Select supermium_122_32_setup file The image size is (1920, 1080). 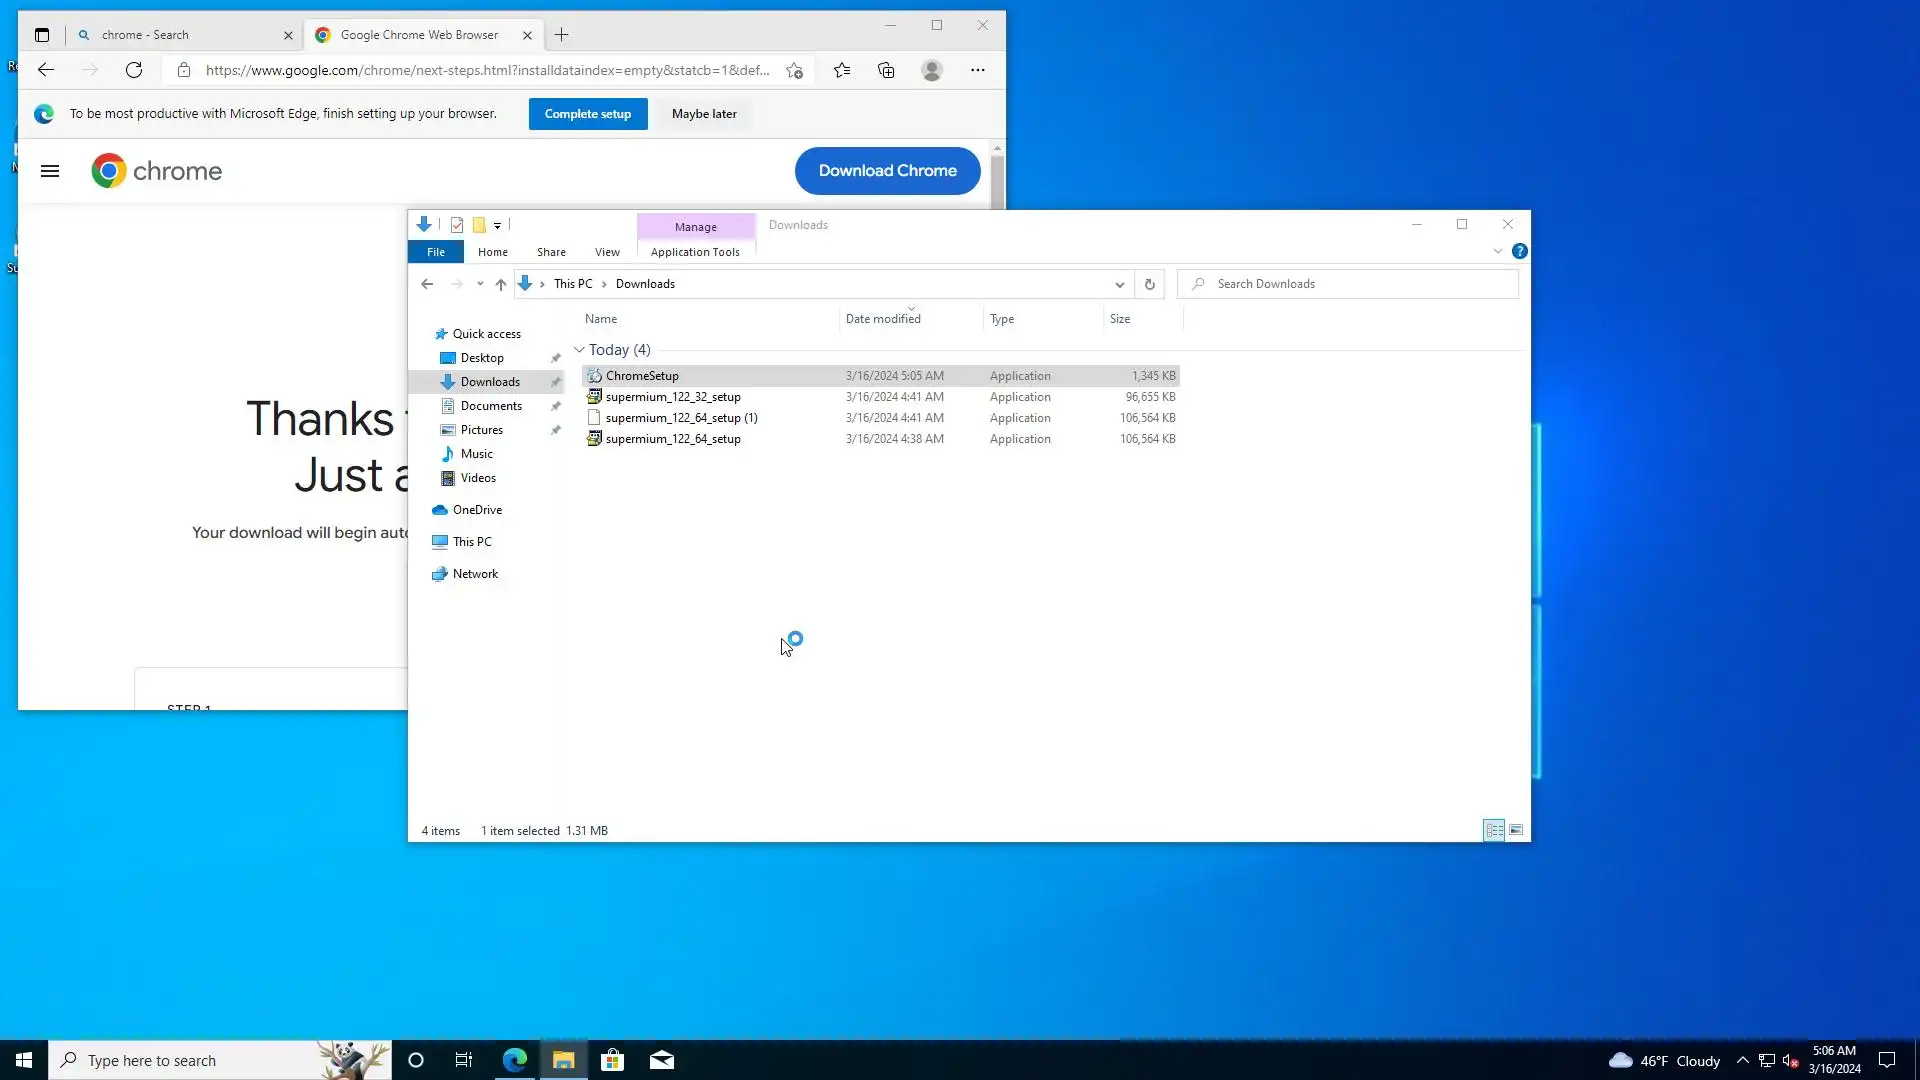(673, 397)
